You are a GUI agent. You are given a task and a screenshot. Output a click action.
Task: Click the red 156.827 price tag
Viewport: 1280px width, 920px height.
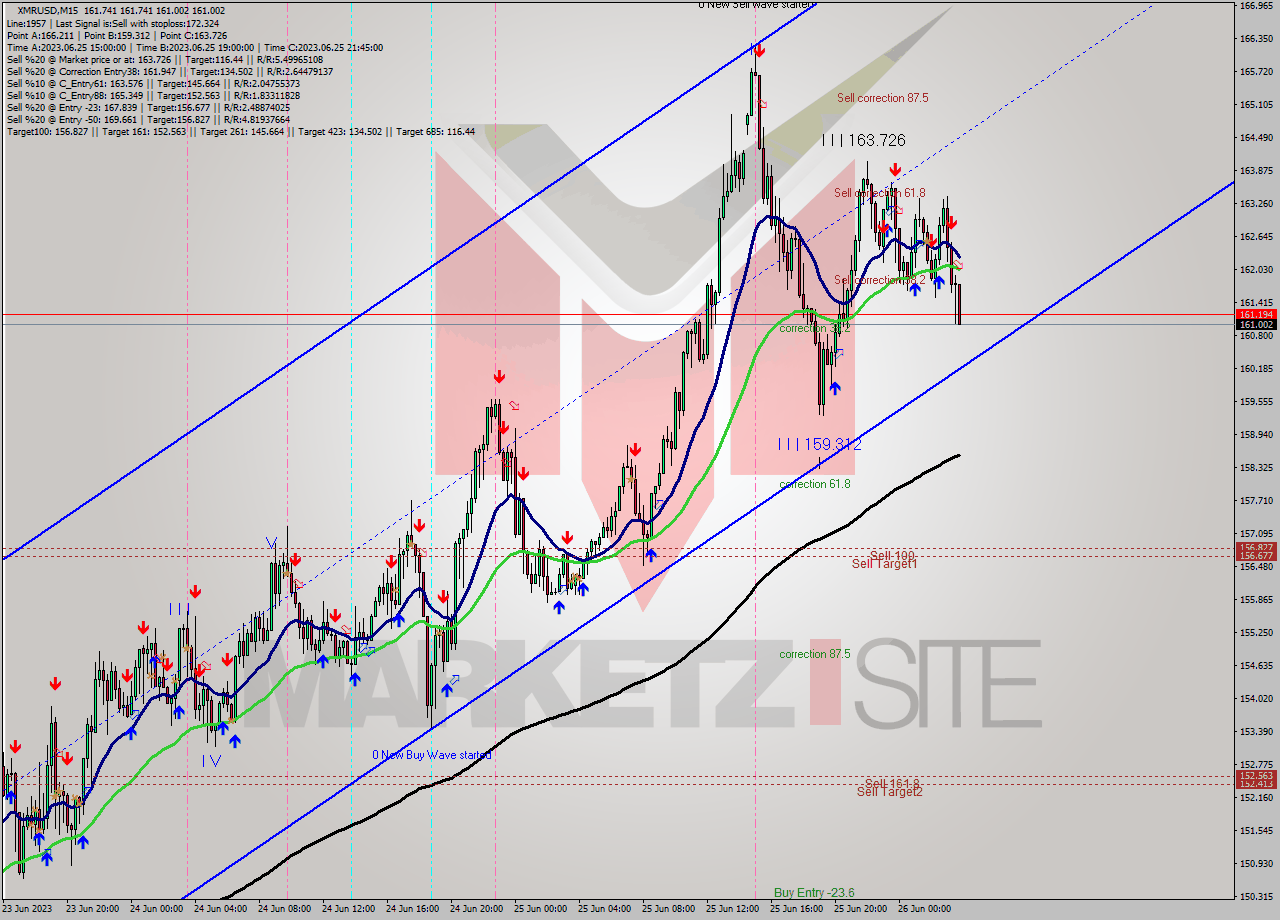coord(1256,548)
